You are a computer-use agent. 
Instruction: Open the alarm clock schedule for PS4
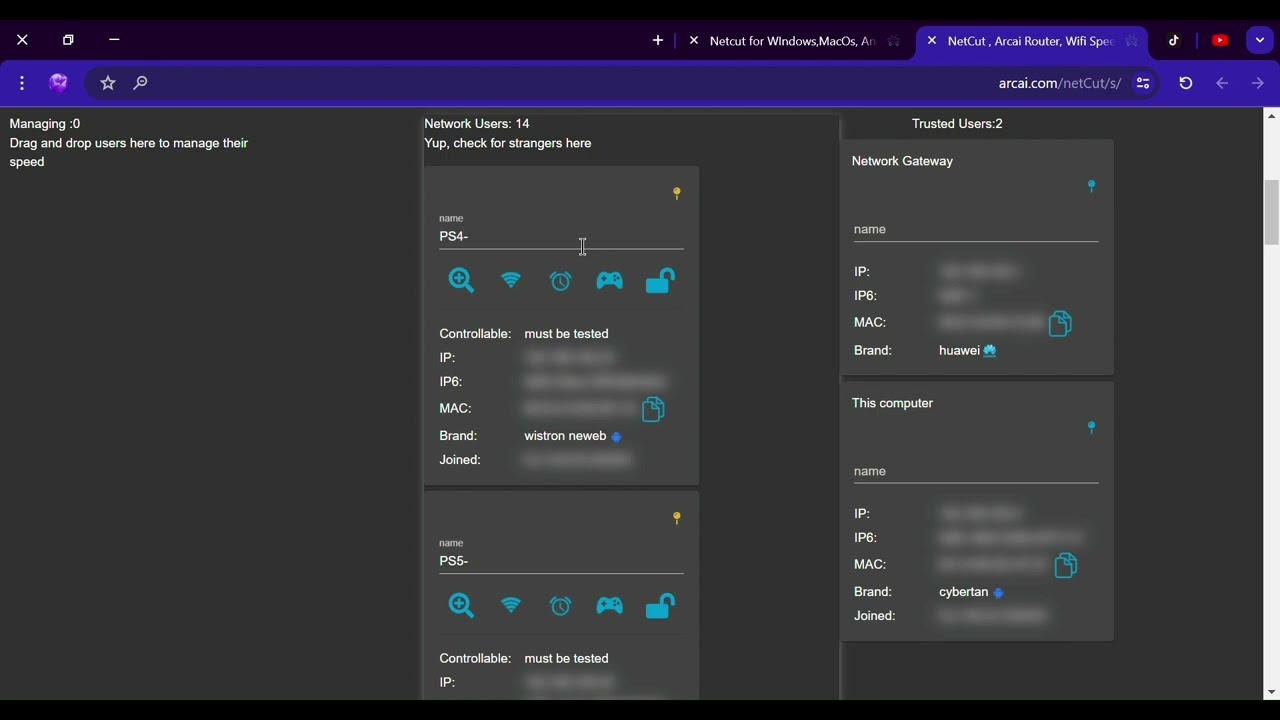561,281
